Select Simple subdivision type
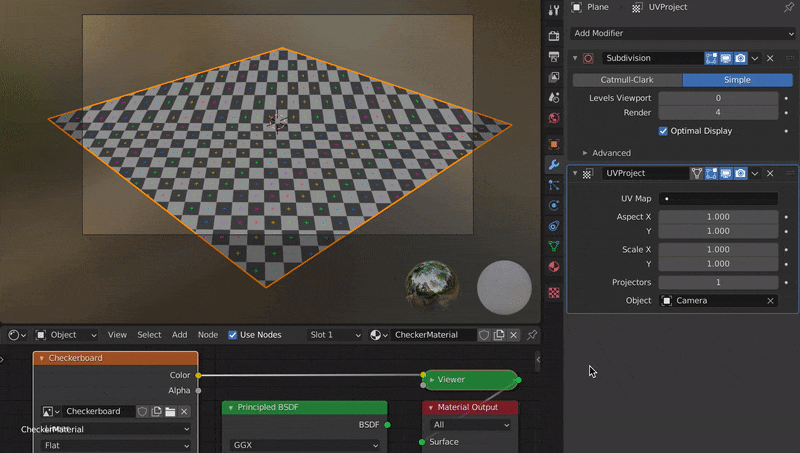 click(x=737, y=80)
